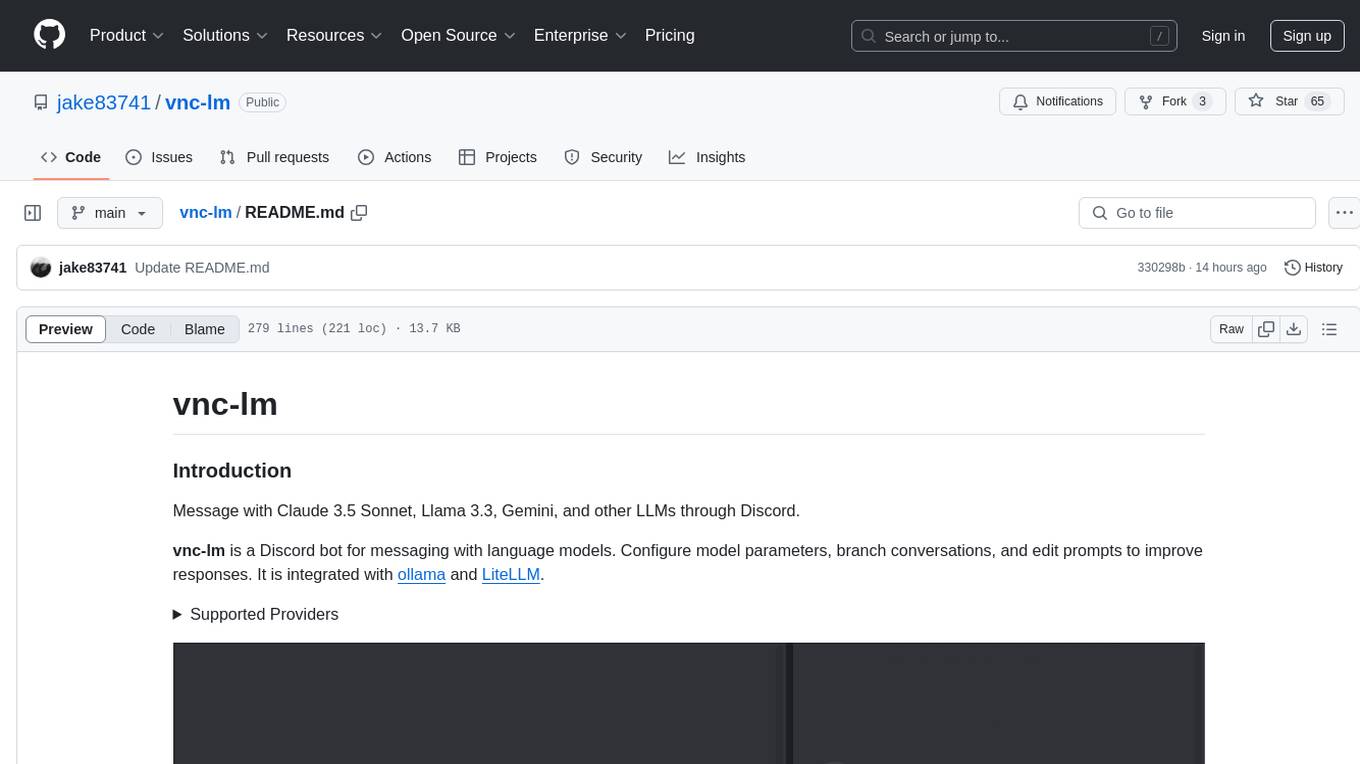1360x764 pixels.
Task: Switch to the Code tab
Action: point(71,157)
